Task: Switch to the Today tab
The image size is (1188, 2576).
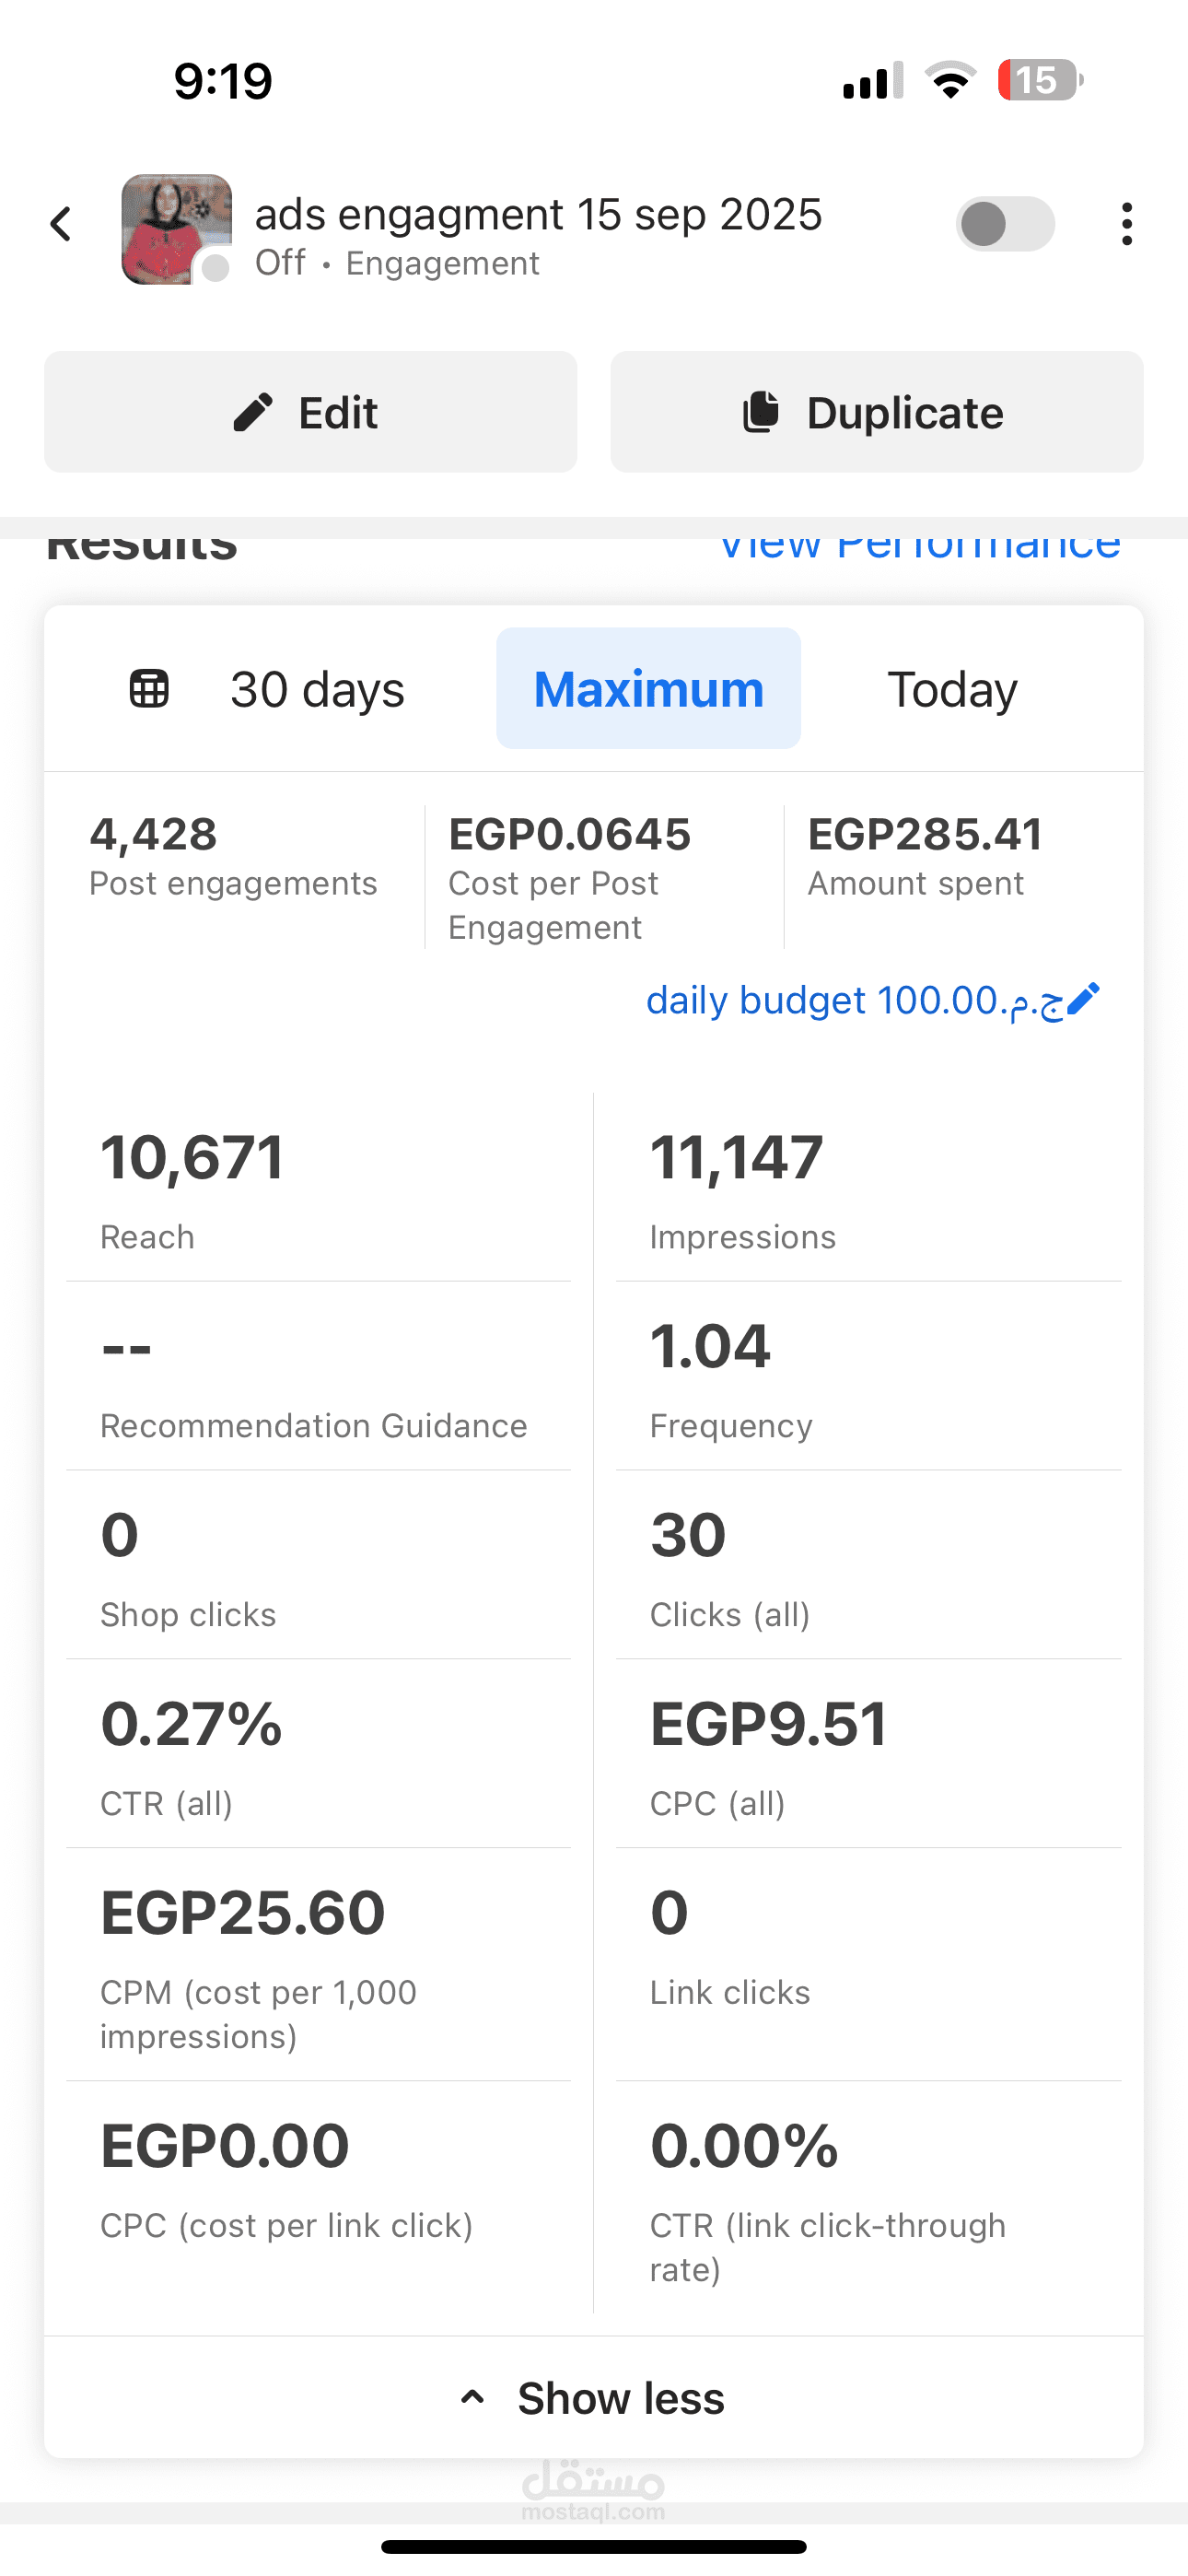Action: point(952,689)
